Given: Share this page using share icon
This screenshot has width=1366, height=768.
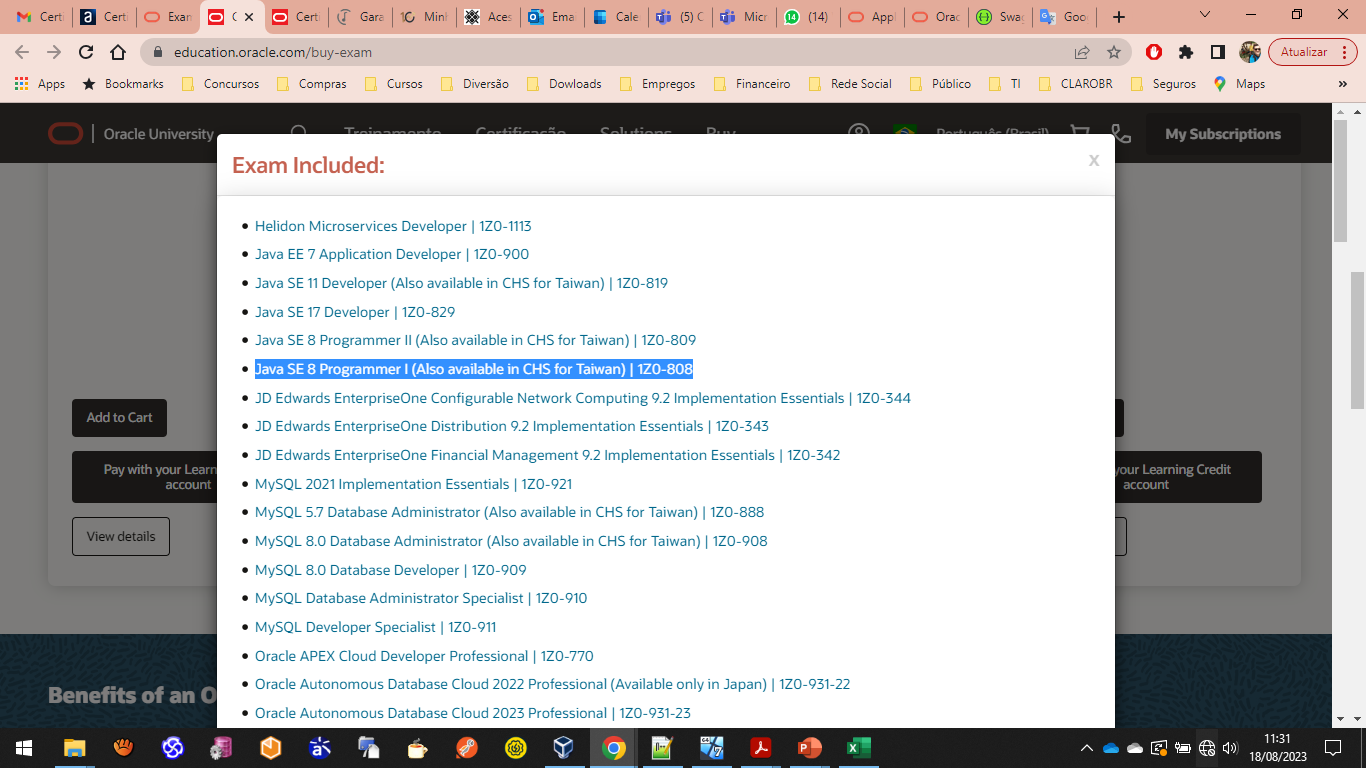Looking at the screenshot, I should [1082, 52].
